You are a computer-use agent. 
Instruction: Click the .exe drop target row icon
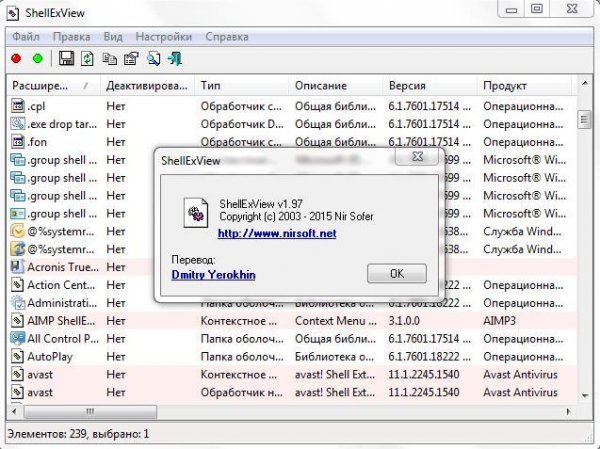18,124
